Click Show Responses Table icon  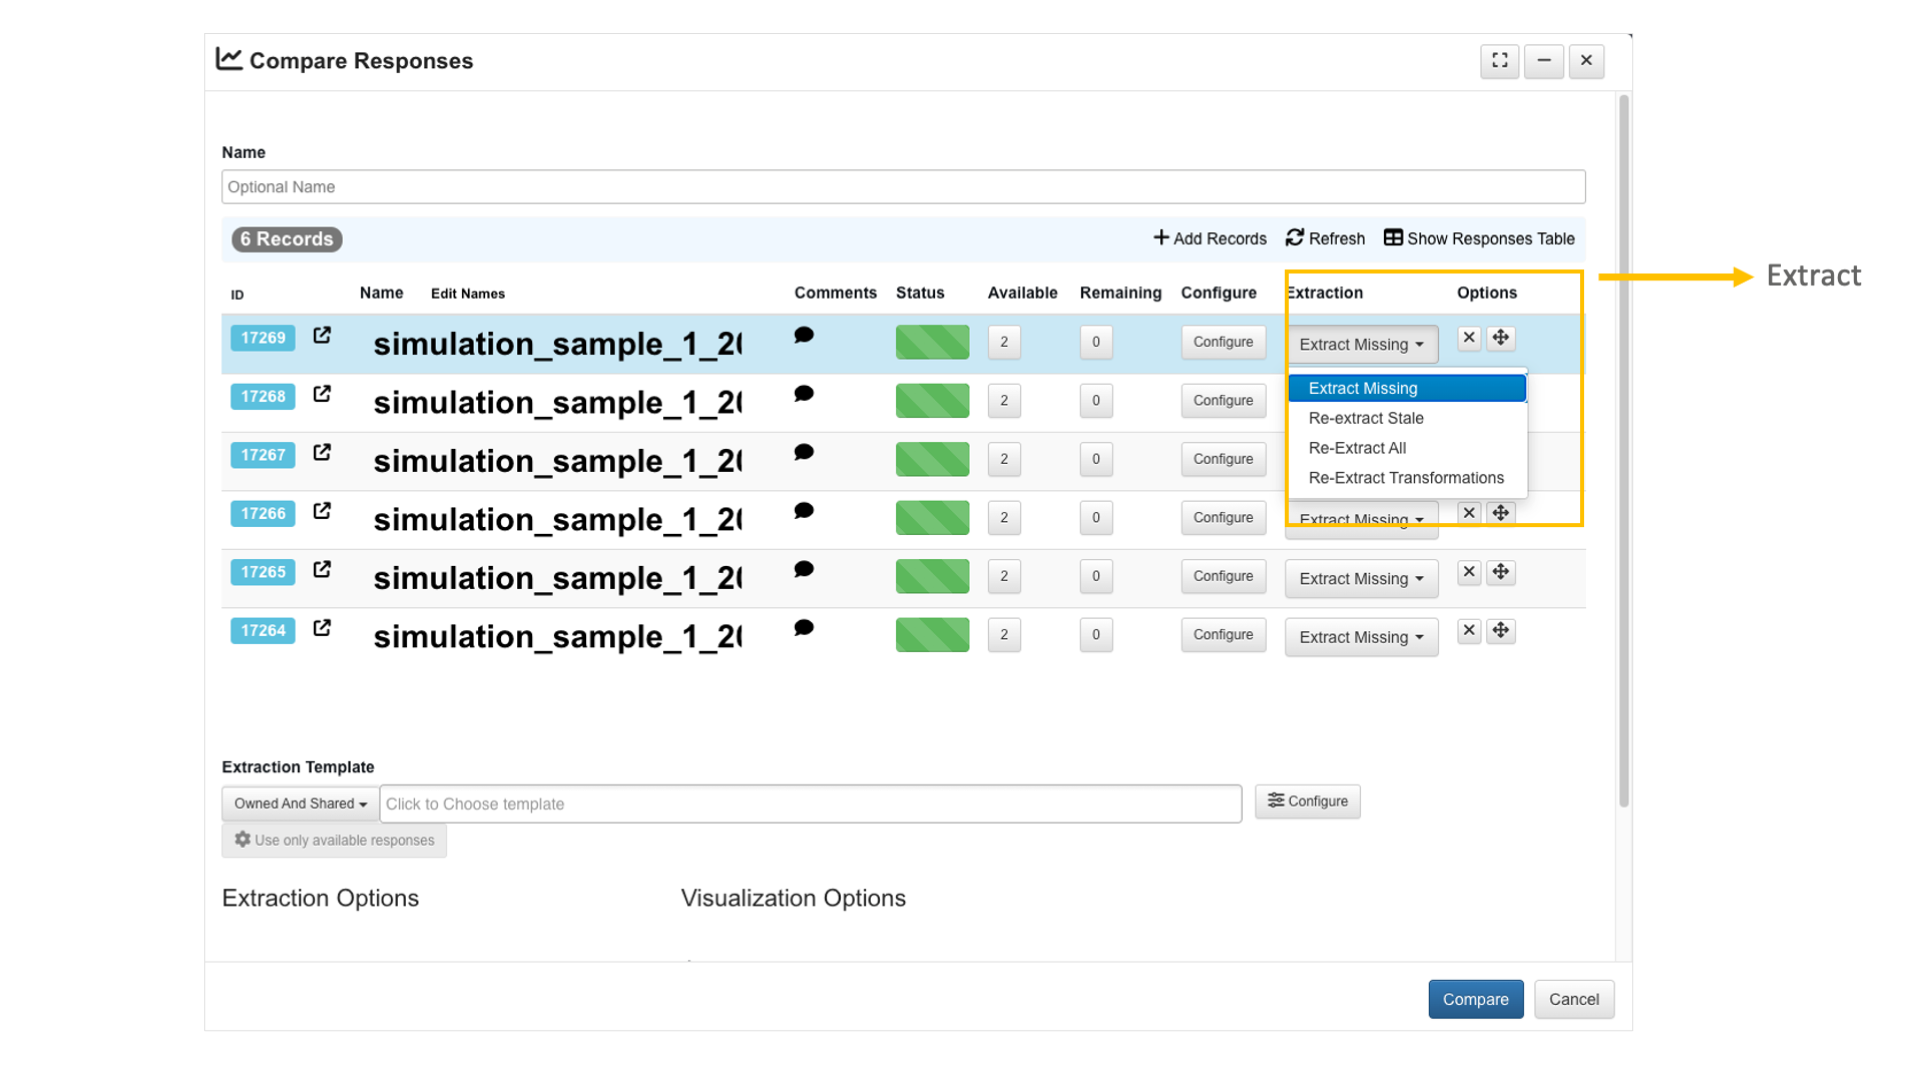pyautogui.click(x=1393, y=238)
